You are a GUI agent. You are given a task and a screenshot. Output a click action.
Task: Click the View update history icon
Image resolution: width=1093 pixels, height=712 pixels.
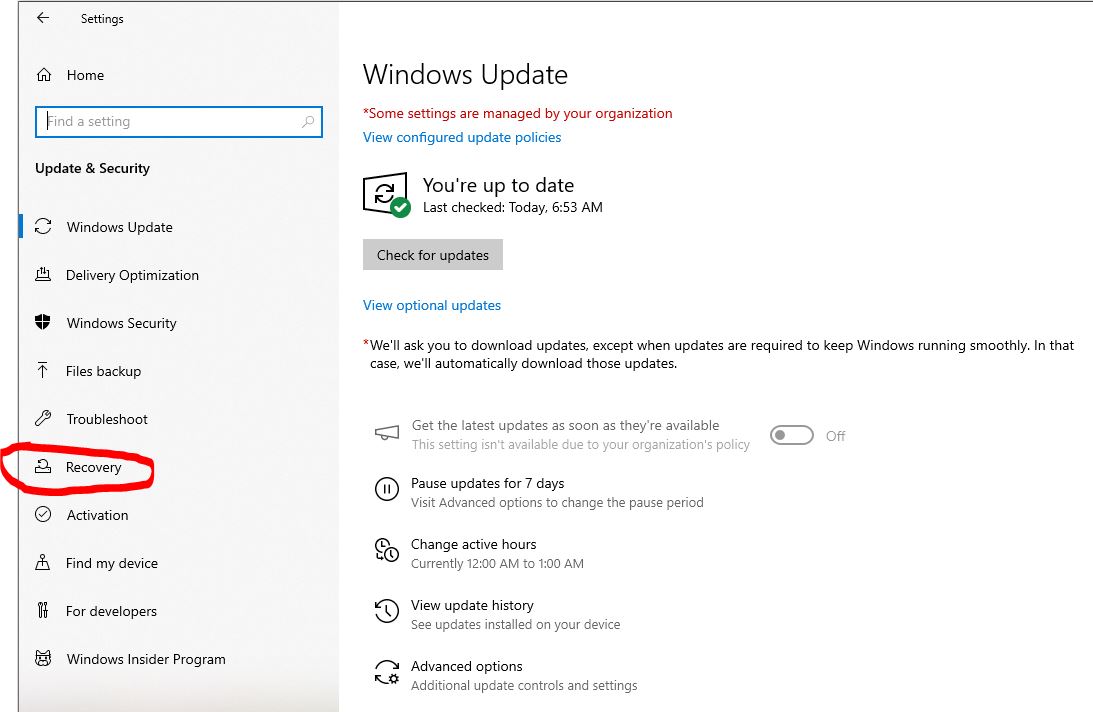click(387, 611)
